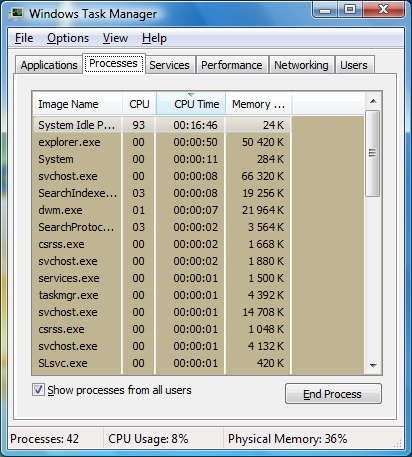412x457 pixels.
Task: Open the View menu
Action: coord(115,38)
